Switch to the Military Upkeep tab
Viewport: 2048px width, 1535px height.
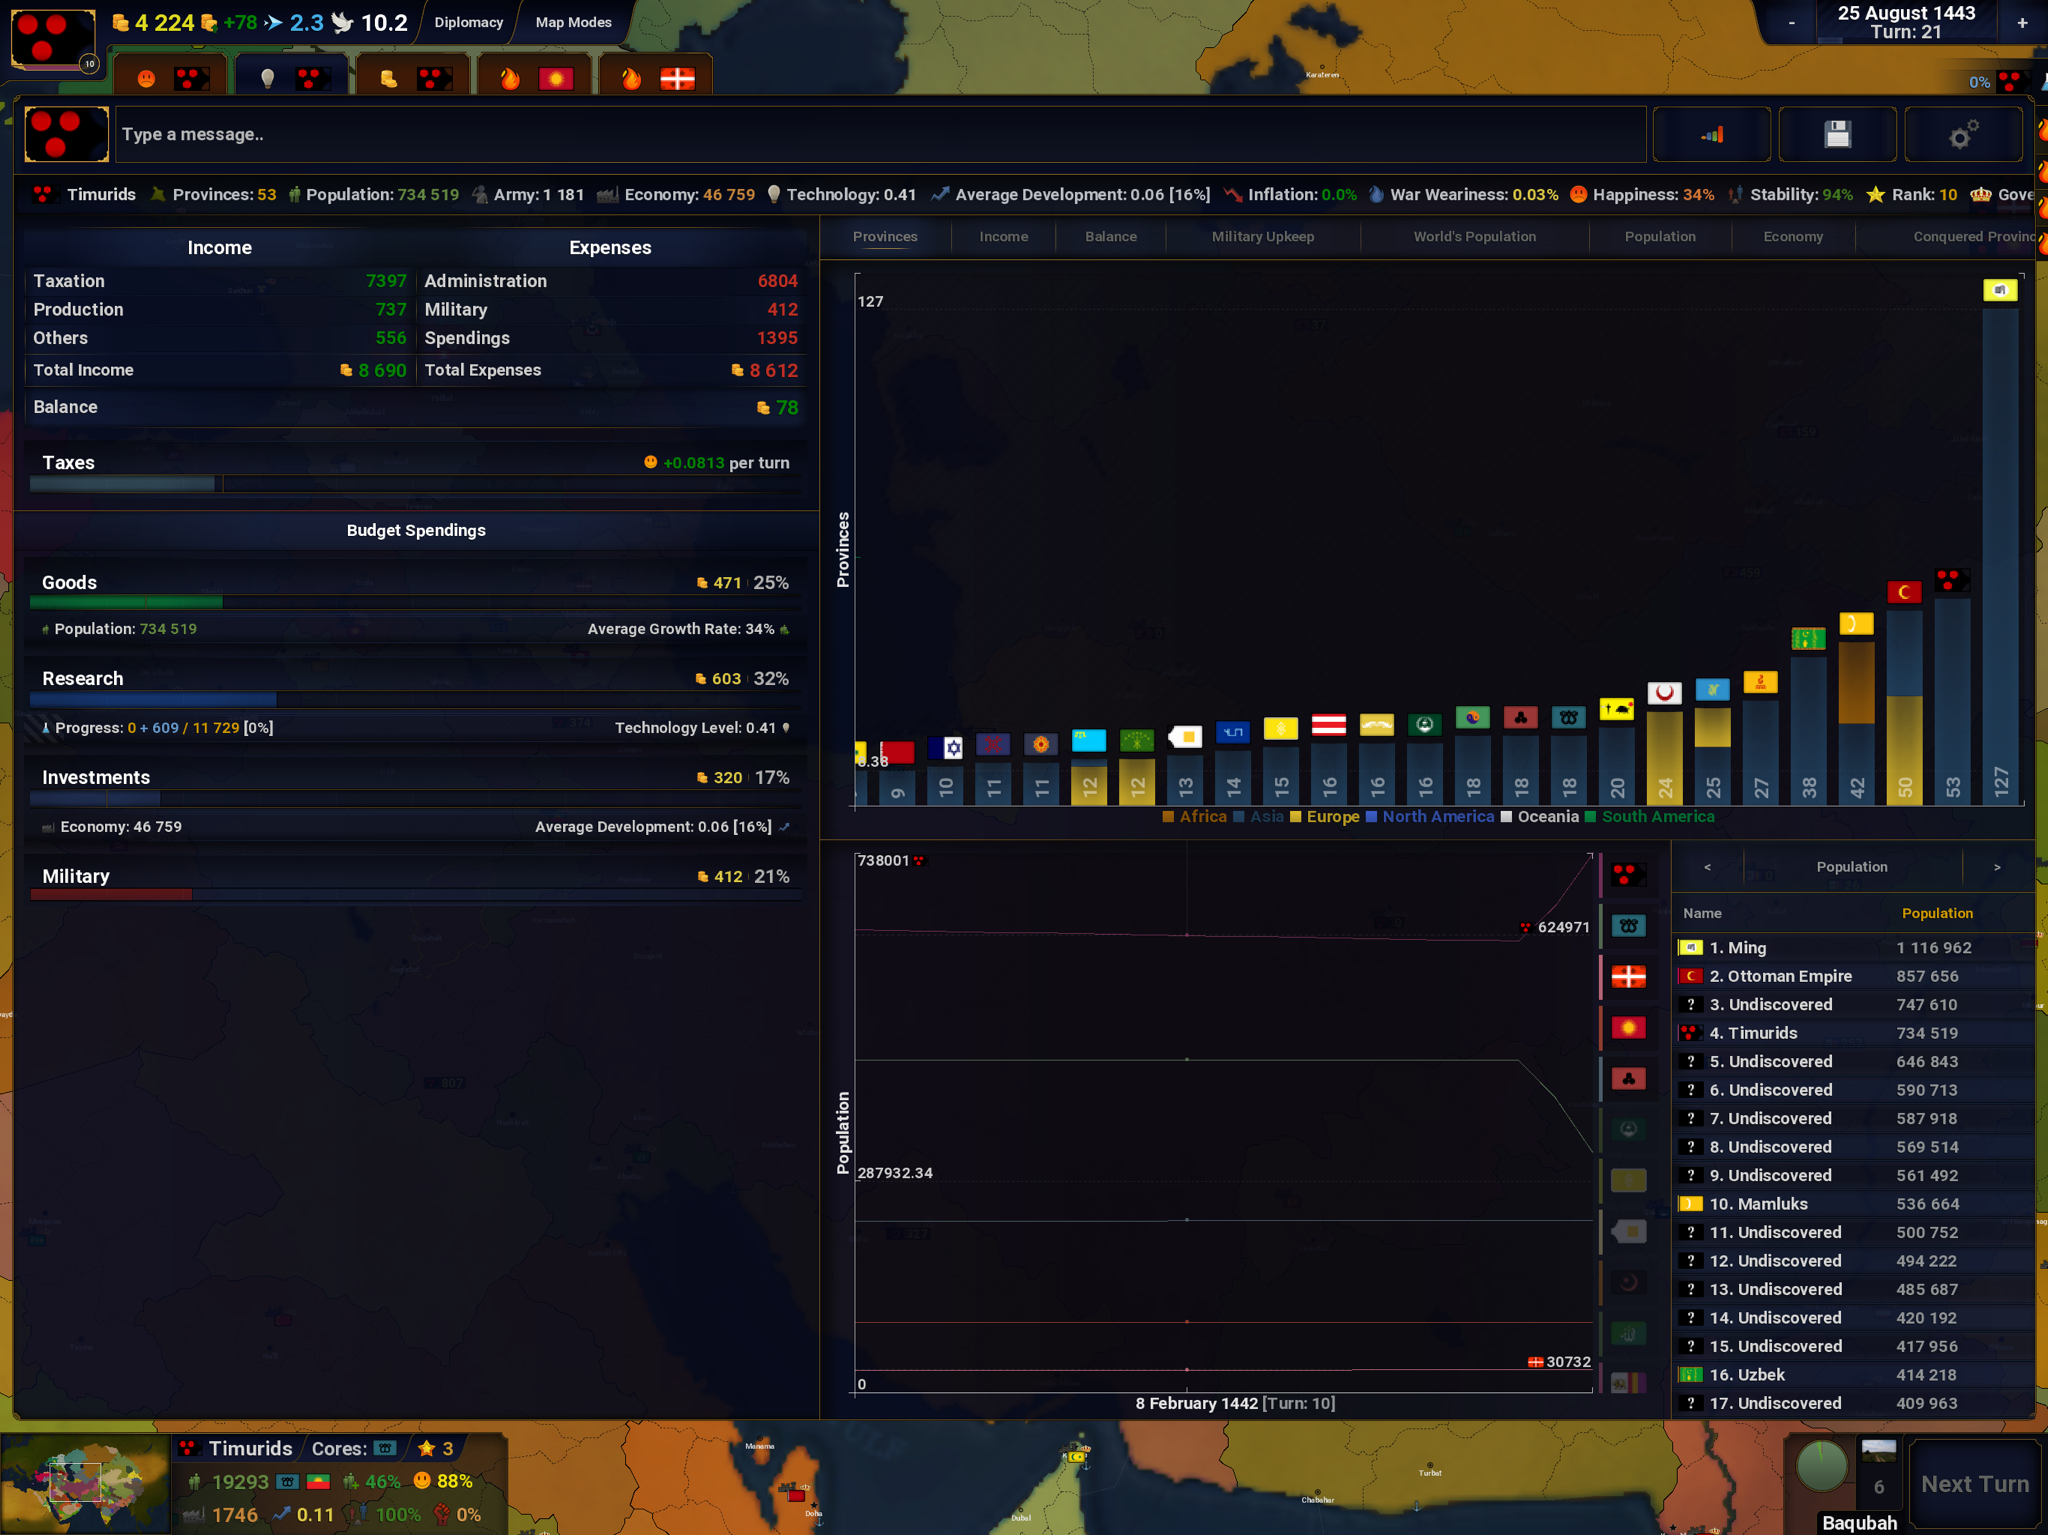click(1263, 237)
